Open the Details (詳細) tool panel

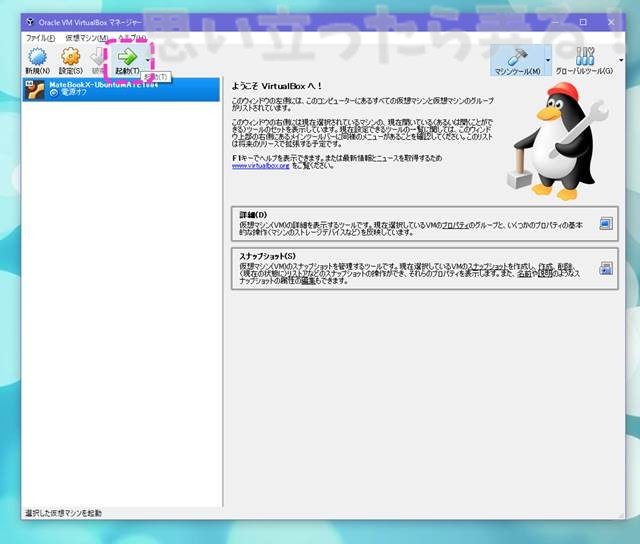(x=424, y=224)
